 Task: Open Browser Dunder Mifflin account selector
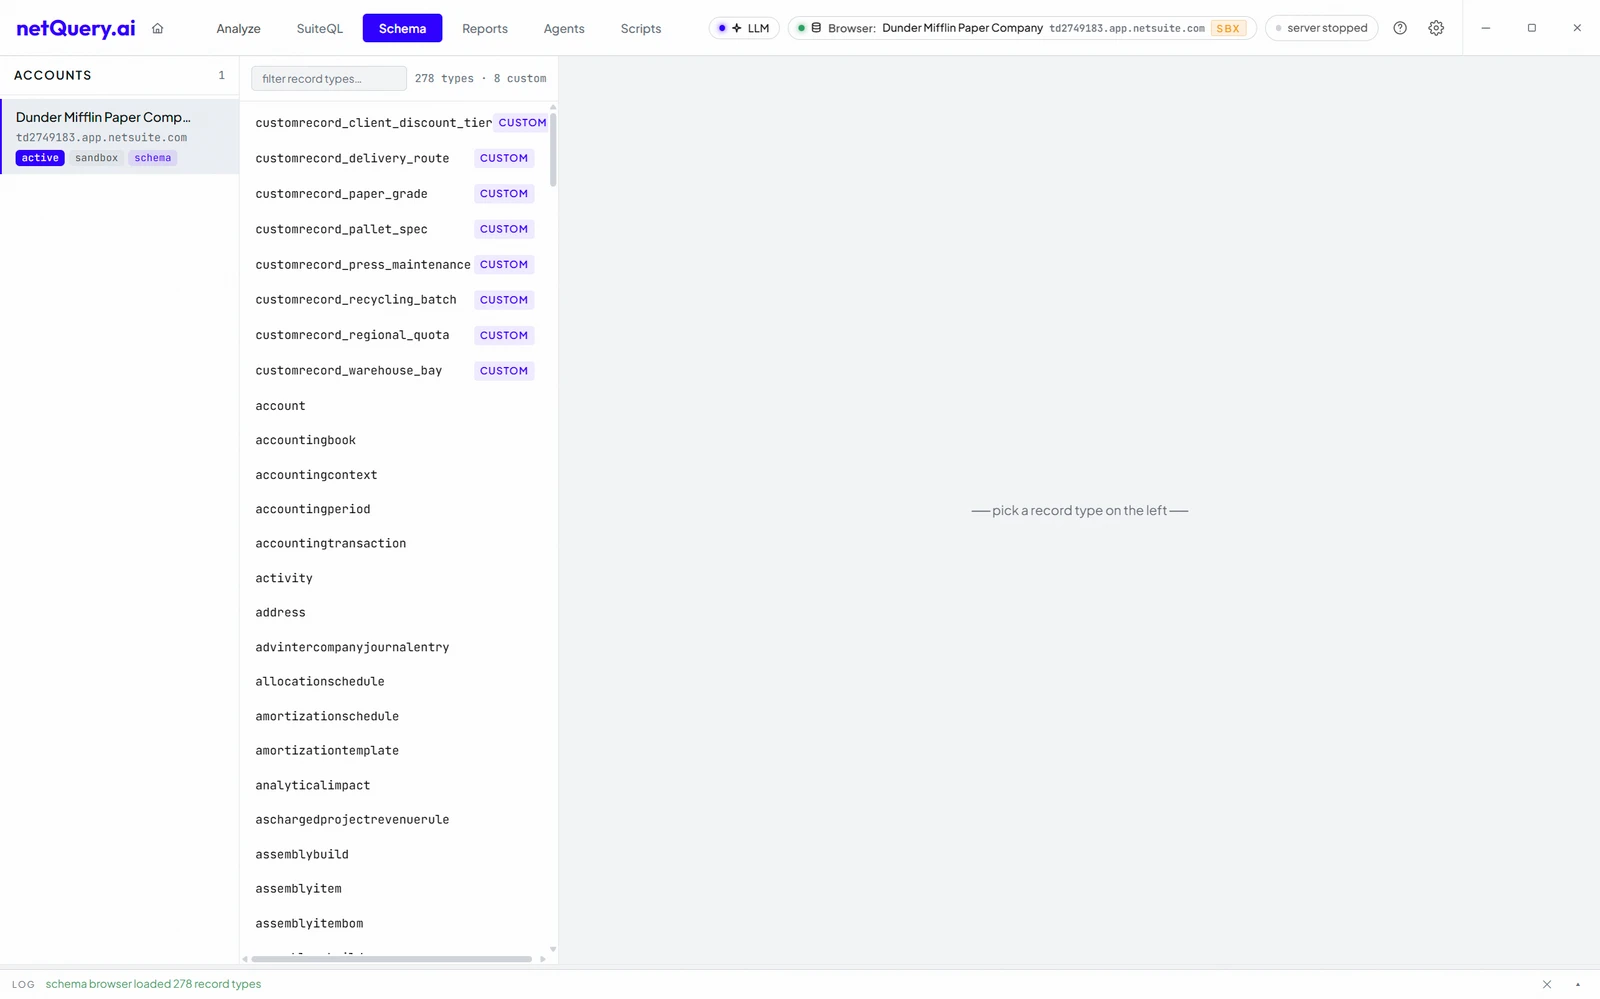click(x=1022, y=28)
